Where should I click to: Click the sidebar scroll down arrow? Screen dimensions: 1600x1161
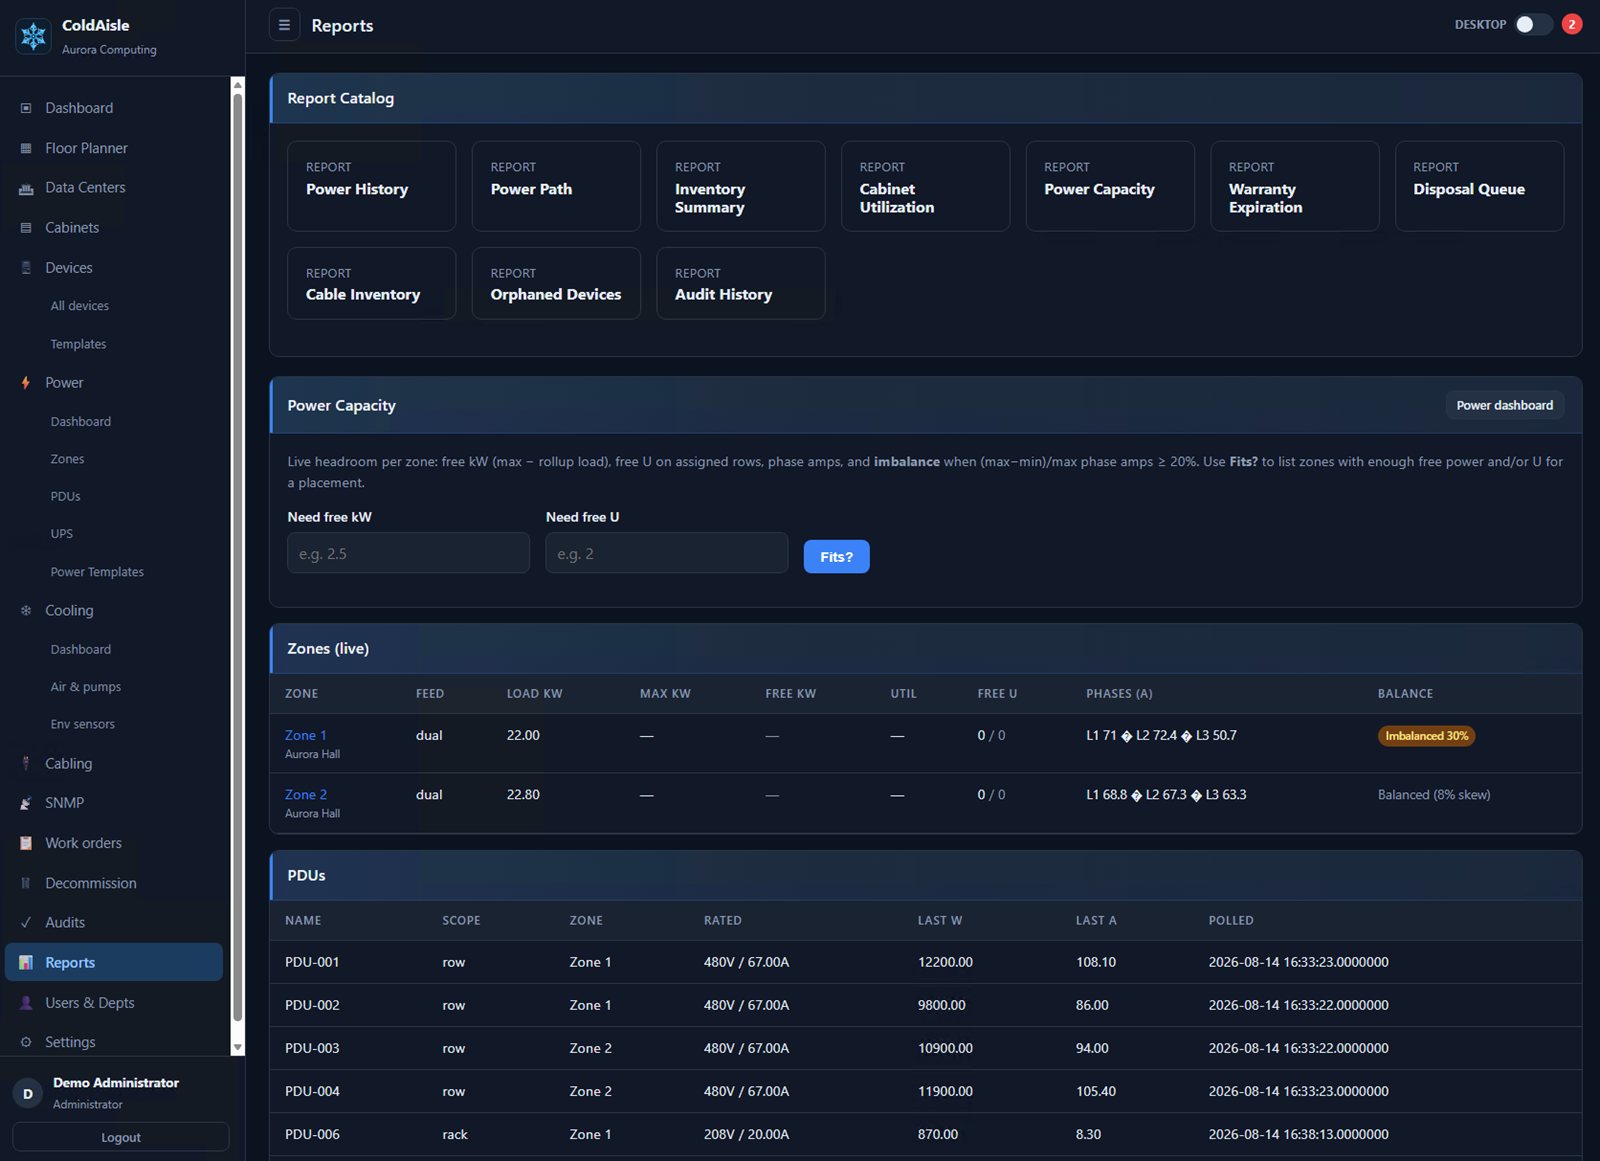click(238, 1047)
